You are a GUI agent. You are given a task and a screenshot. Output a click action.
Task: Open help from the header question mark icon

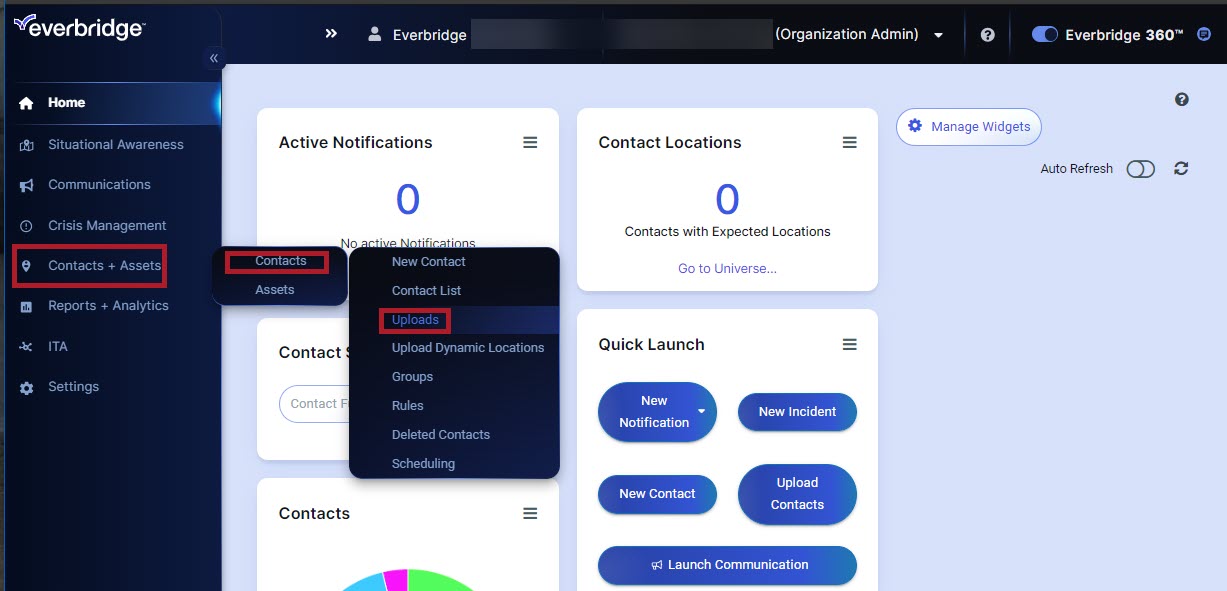[988, 34]
